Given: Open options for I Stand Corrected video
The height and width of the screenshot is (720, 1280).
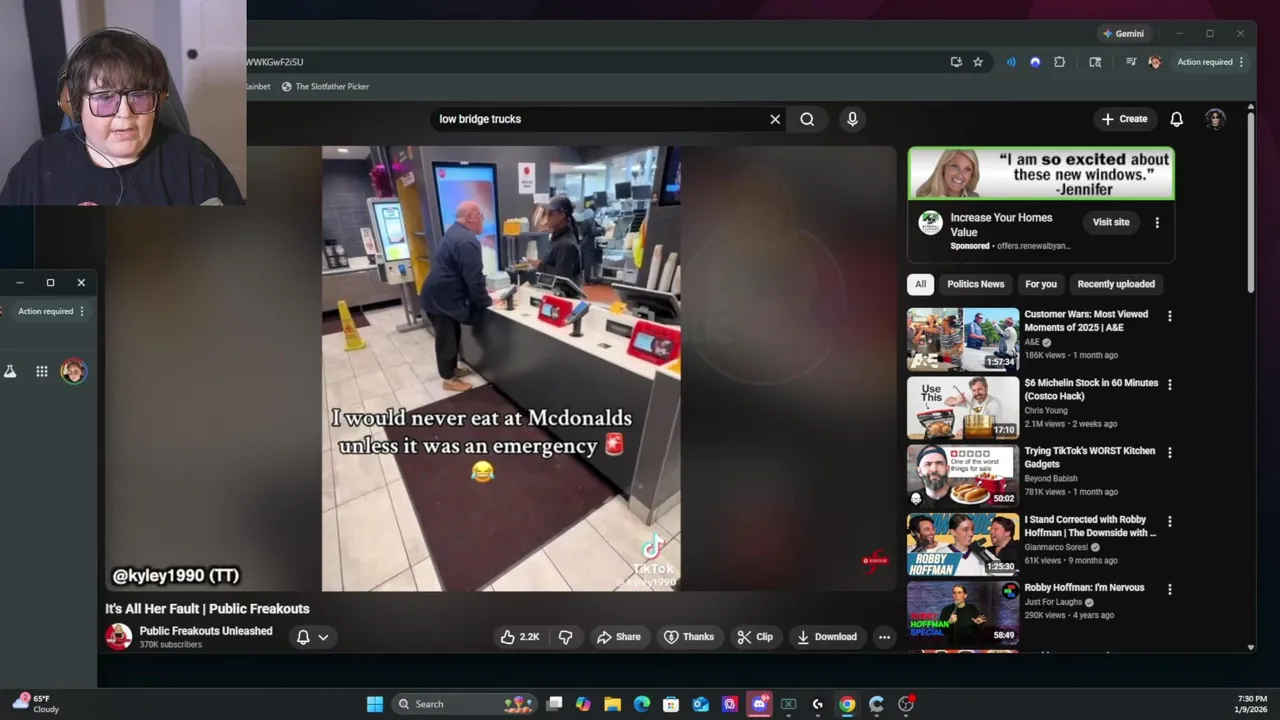Looking at the screenshot, I should tap(1169, 521).
